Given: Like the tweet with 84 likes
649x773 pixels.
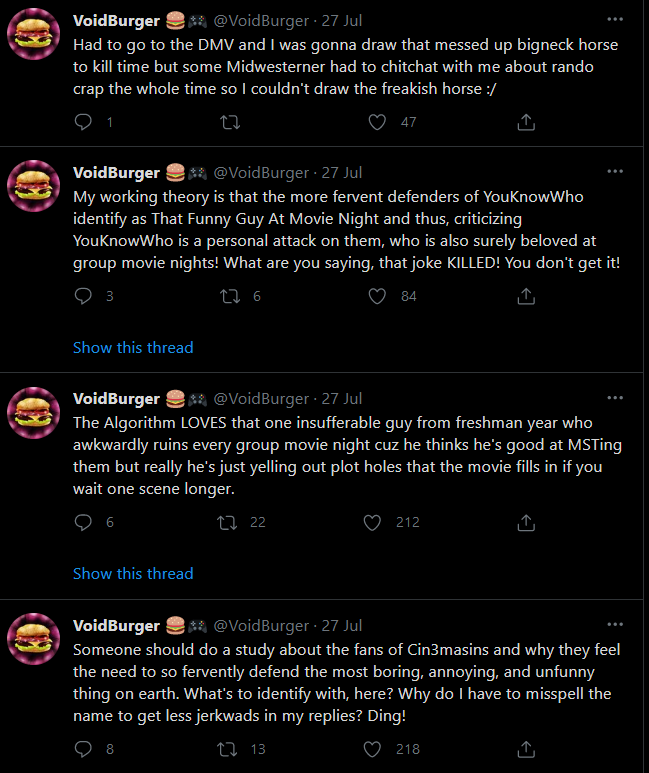Looking at the screenshot, I should (x=377, y=296).
